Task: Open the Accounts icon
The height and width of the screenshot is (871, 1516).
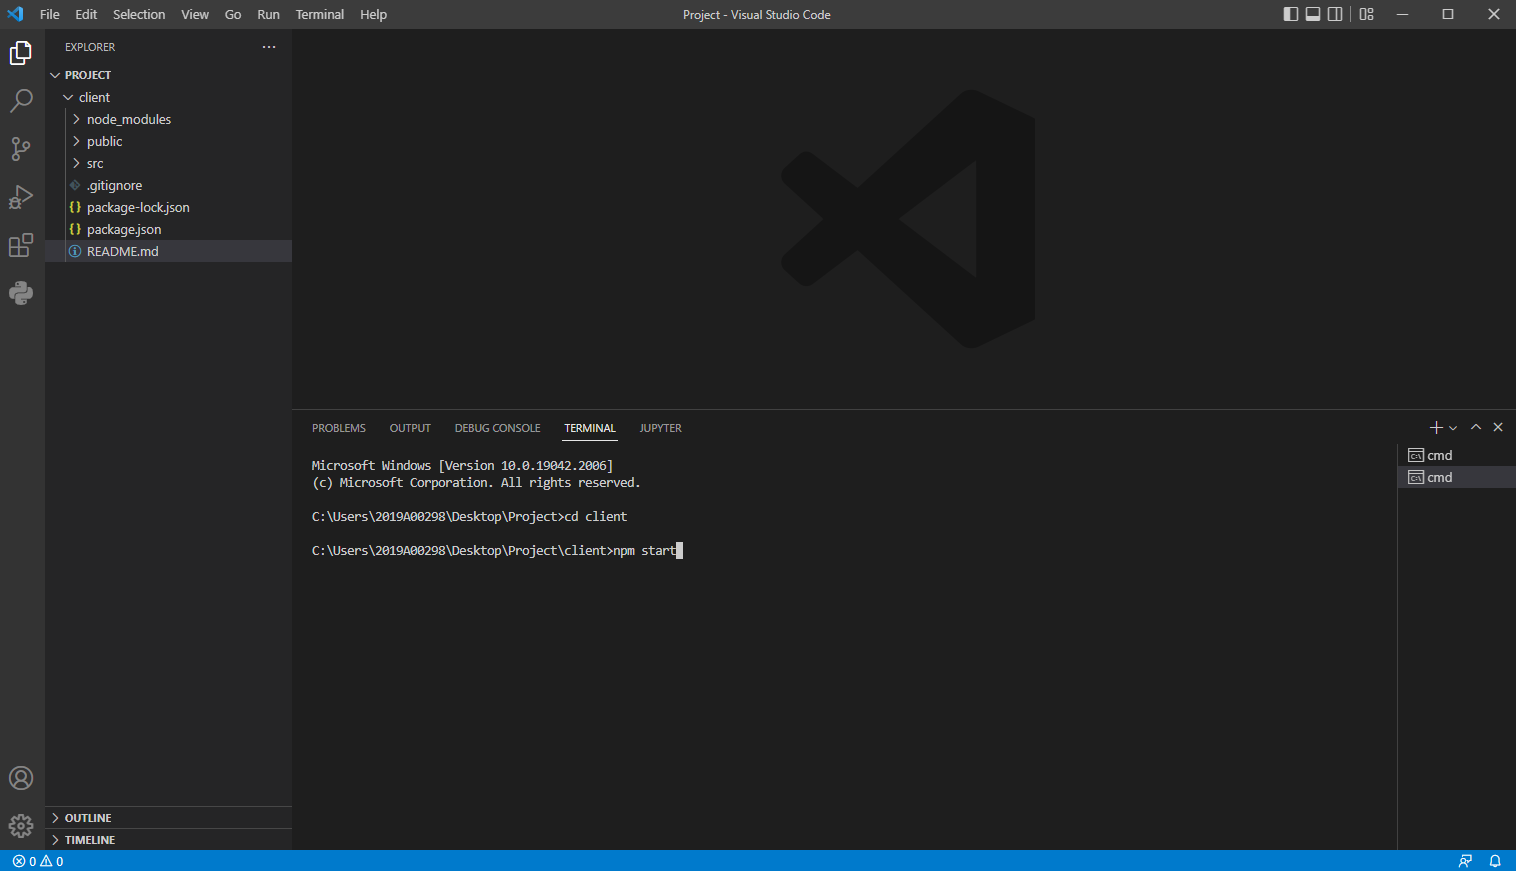Action: point(21,778)
